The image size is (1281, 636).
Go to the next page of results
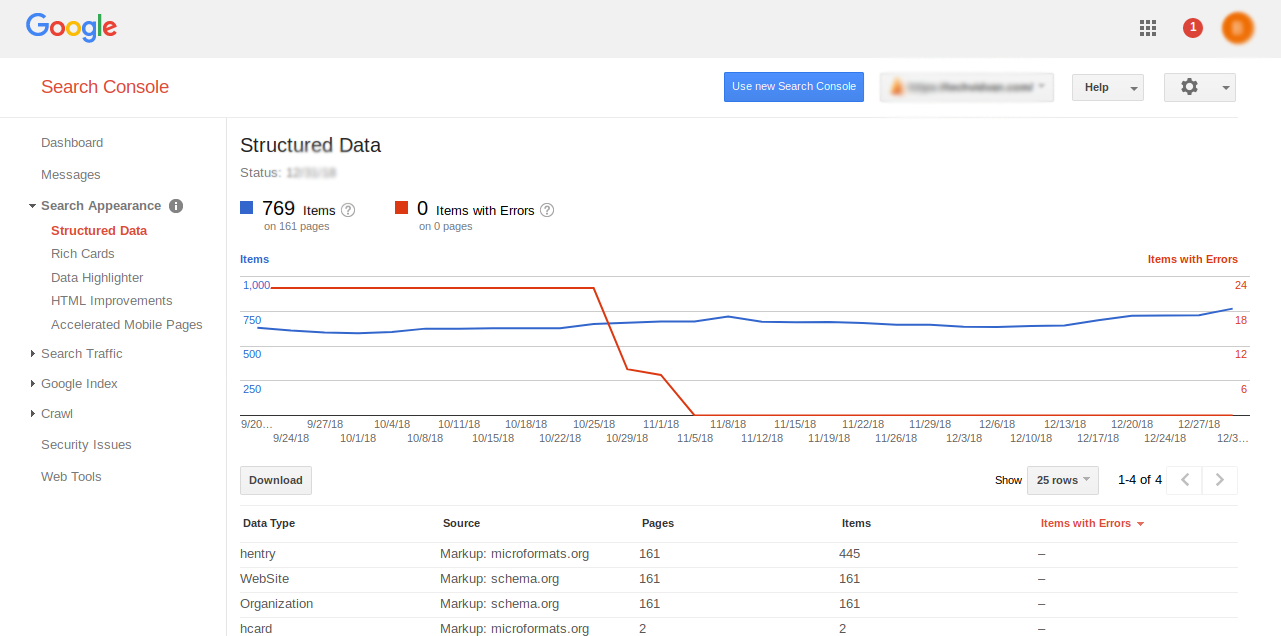(1220, 480)
